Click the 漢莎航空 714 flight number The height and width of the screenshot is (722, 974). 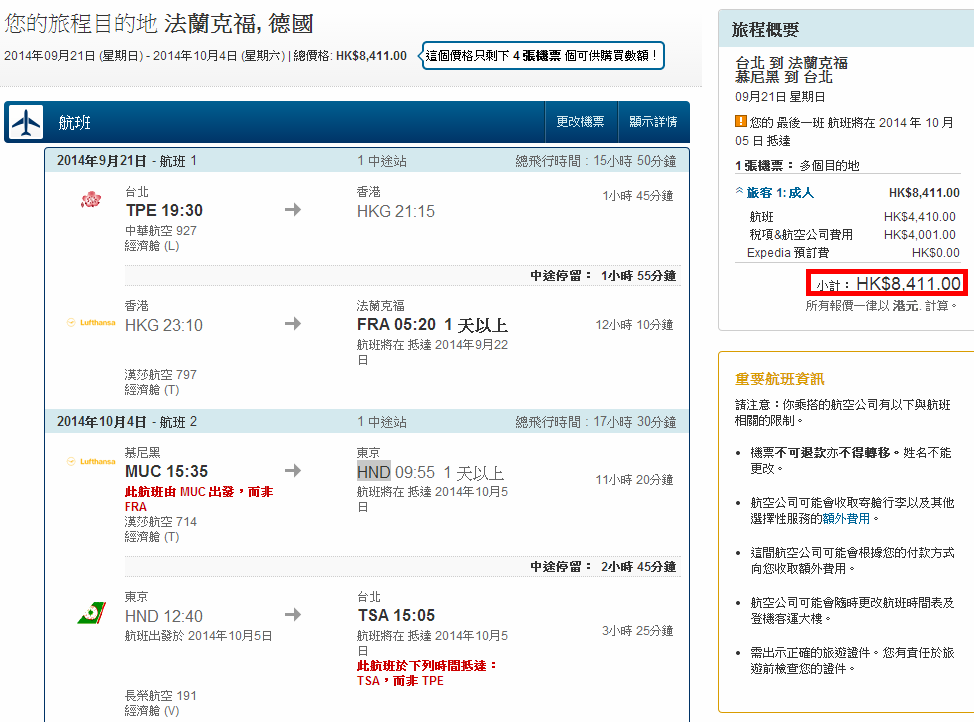click(161, 521)
